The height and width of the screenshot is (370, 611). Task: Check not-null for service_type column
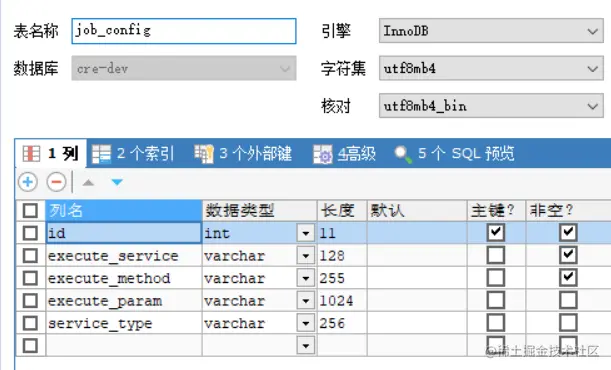pos(568,323)
